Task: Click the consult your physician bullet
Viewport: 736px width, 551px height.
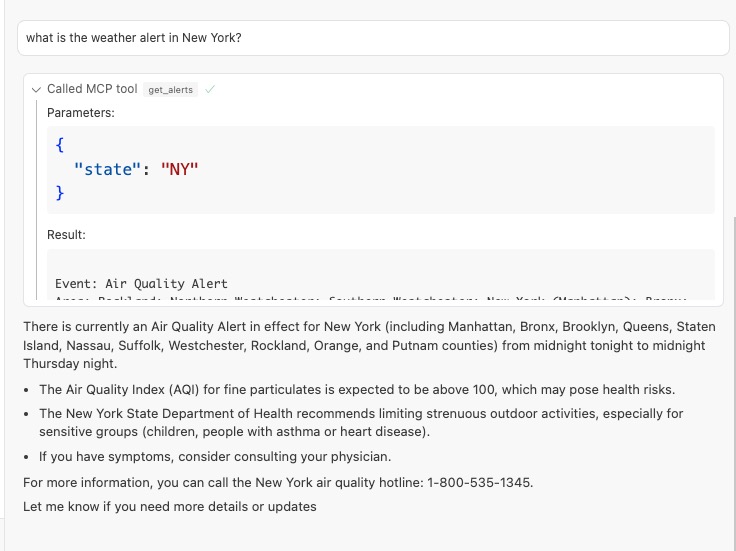Action: (x=214, y=457)
